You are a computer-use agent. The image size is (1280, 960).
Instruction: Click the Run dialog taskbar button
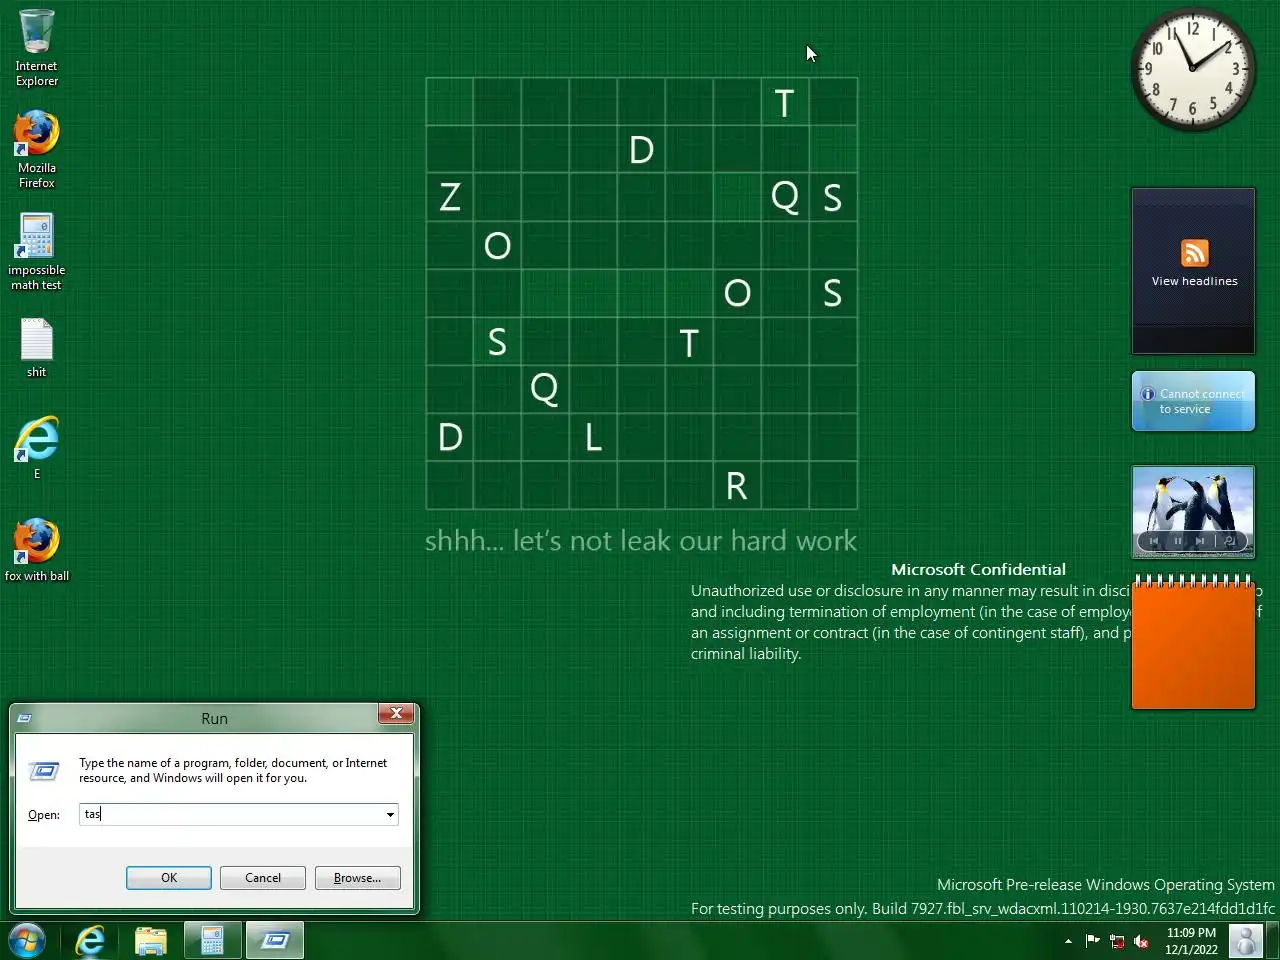(x=275, y=940)
